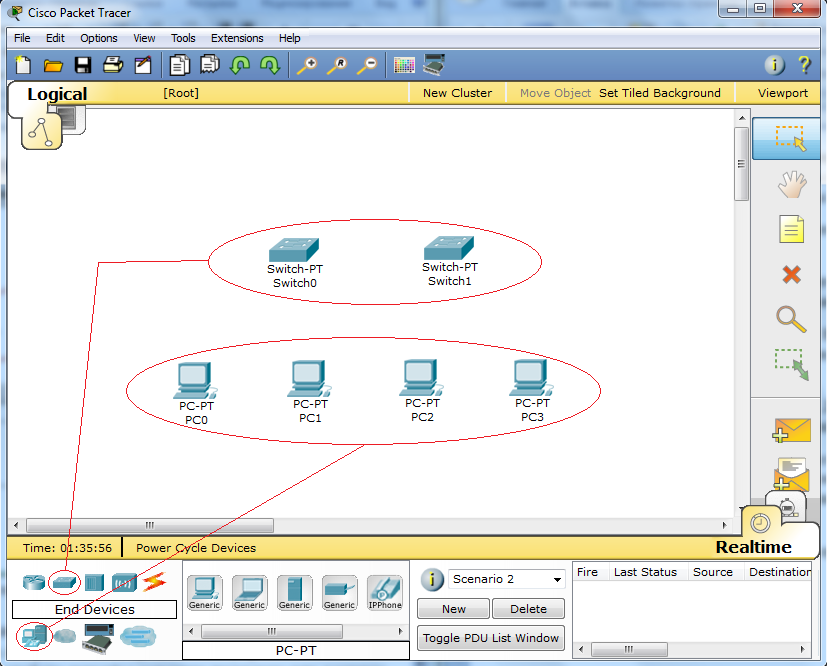The height and width of the screenshot is (666, 827).
Task: Open the Options menu
Action: (x=99, y=38)
